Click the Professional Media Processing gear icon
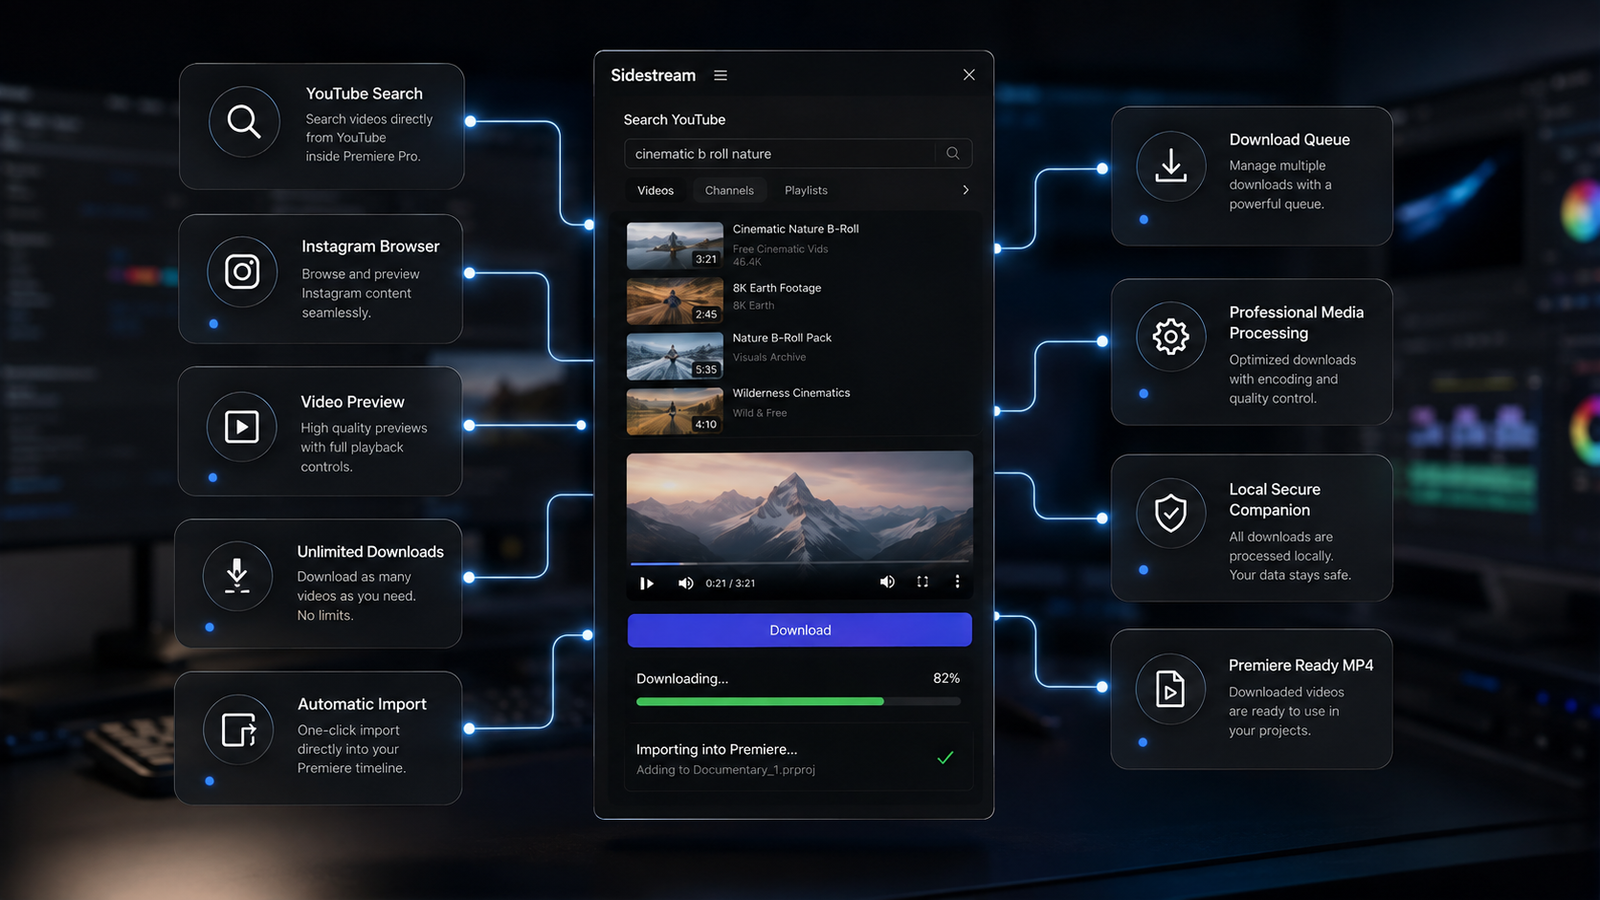The height and width of the screenshot is (900, 1600). click(1171, 337)
